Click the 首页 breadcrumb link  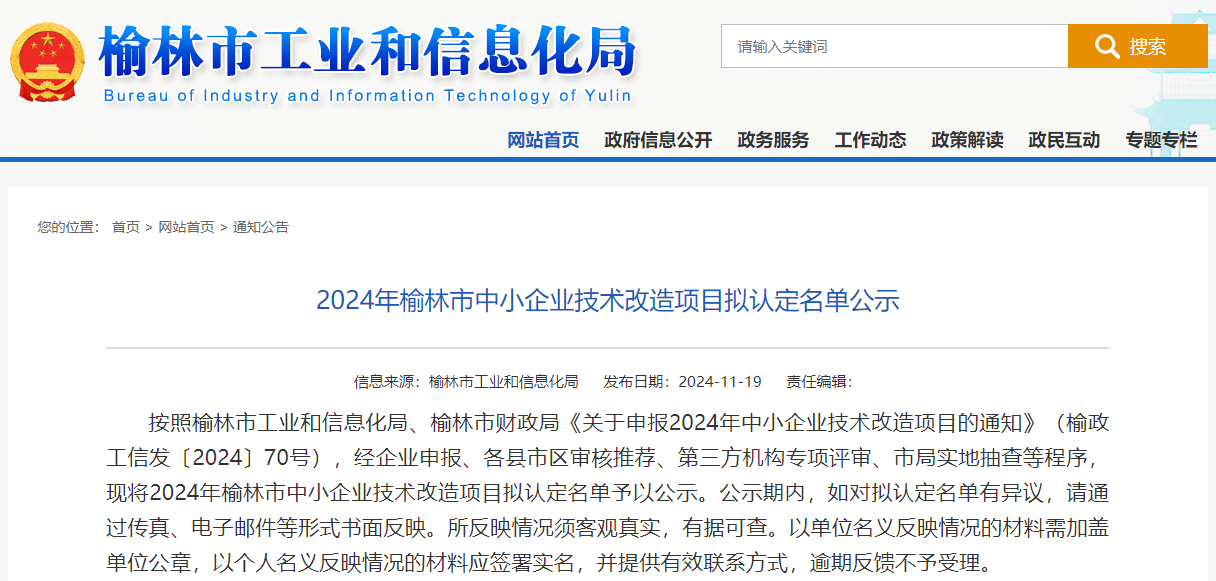pyautogui.click(x=126, y=227)
